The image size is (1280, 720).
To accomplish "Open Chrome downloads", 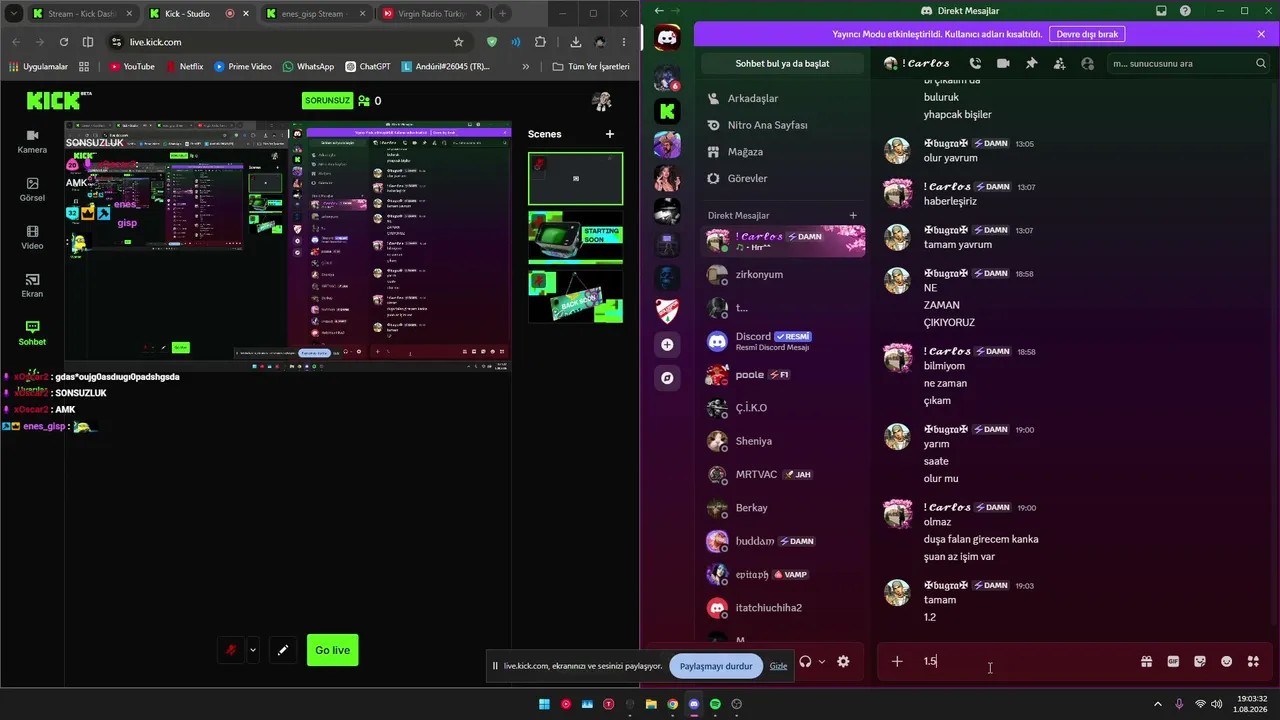I will [576, 42].
